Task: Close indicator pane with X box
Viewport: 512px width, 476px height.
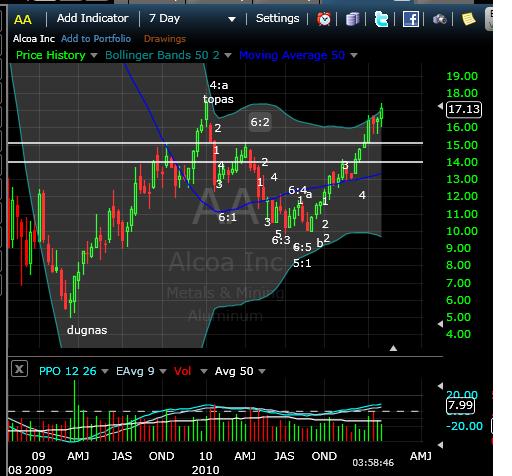Action: click(19, 369)
